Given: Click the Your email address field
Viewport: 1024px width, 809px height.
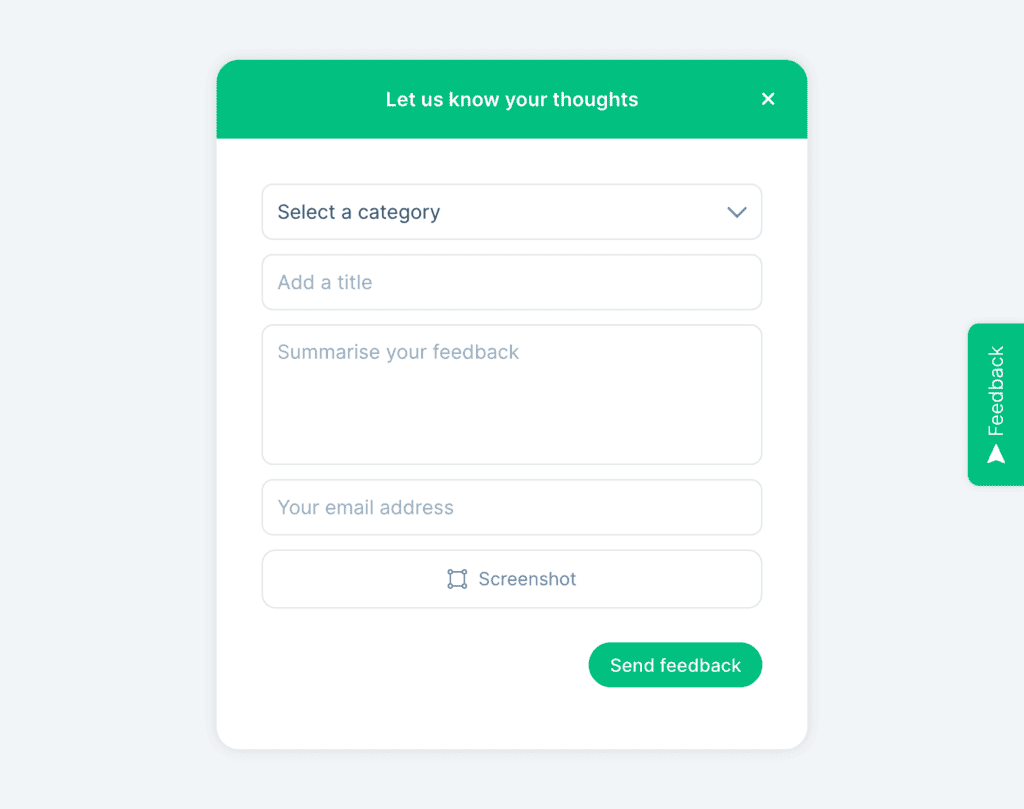Looking at the screenshot, I should coord(512,507).
